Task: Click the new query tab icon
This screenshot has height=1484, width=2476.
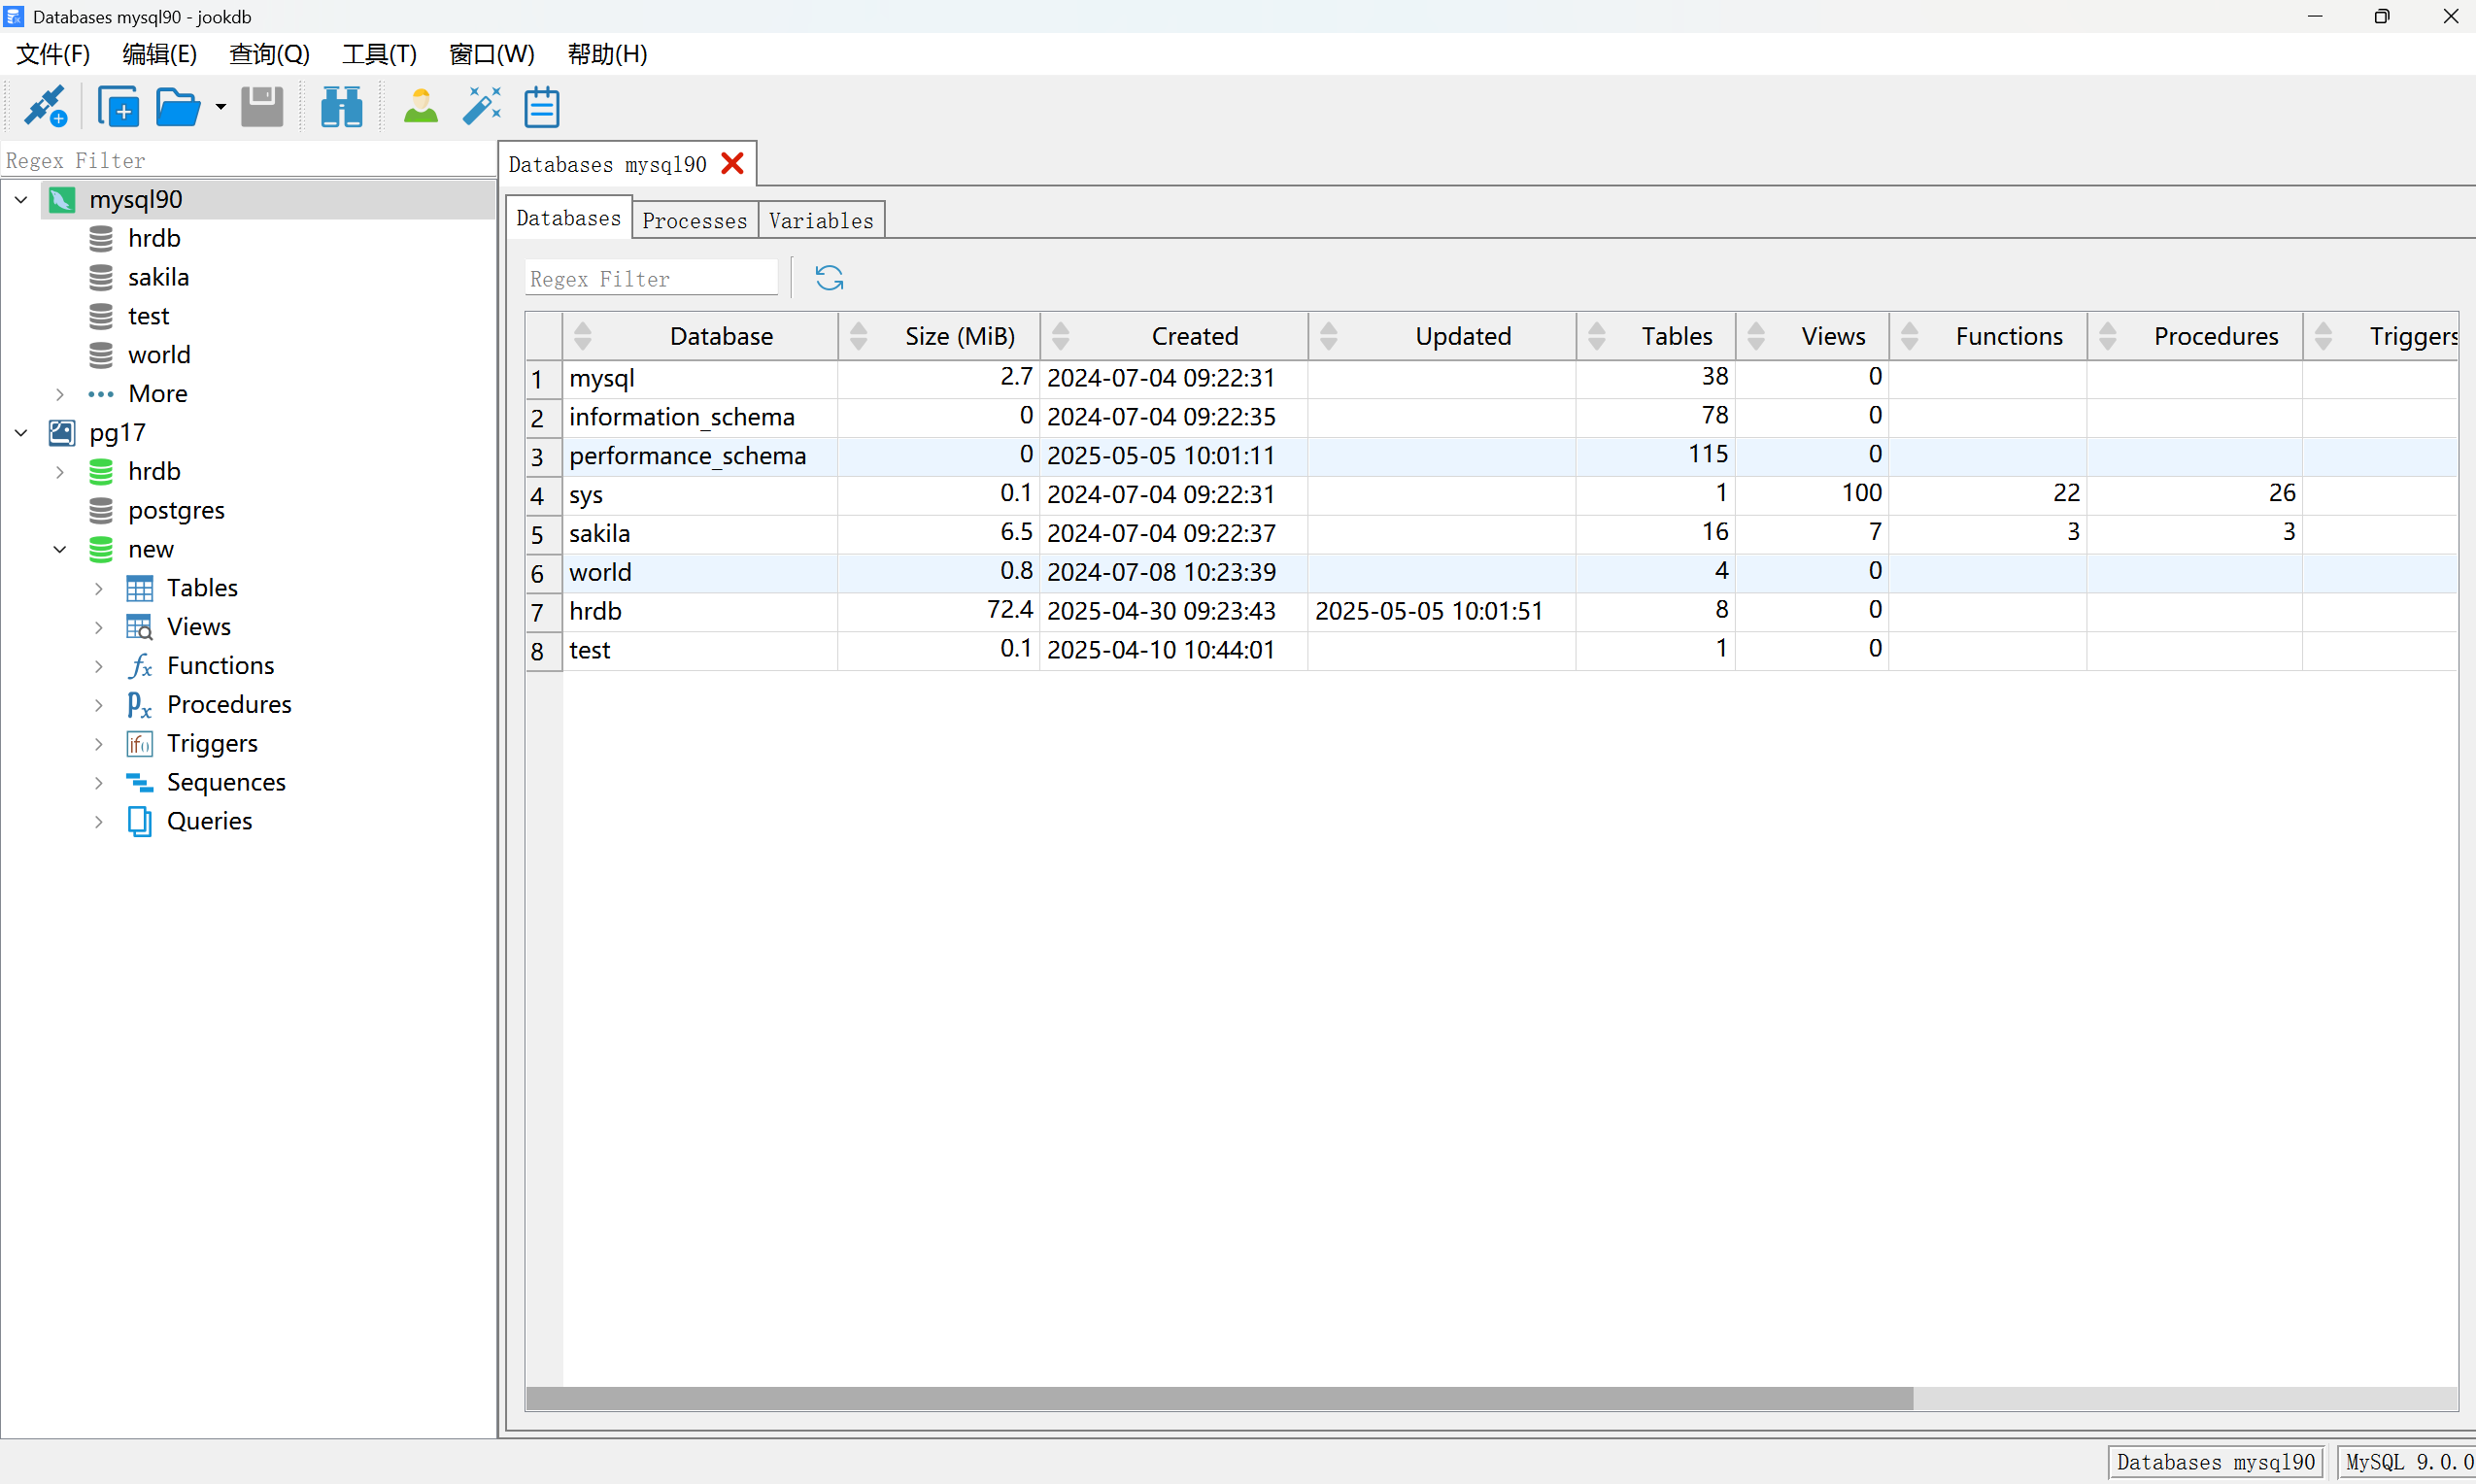Action: click(118, 106)
